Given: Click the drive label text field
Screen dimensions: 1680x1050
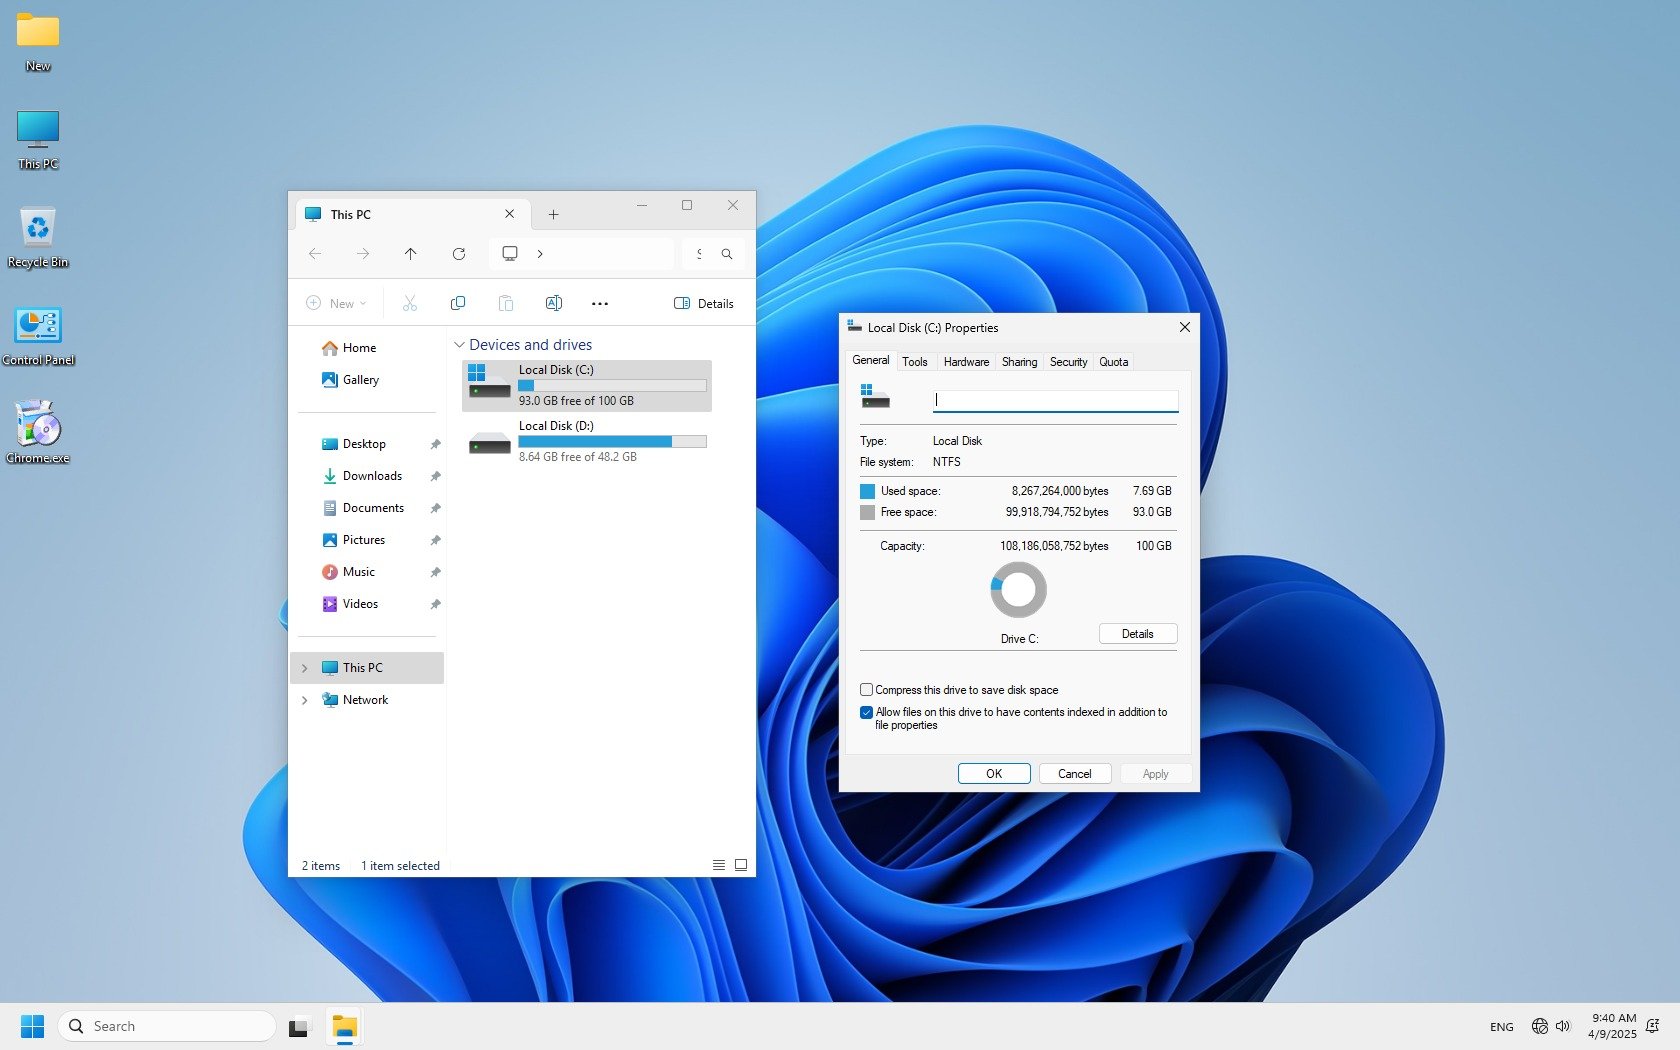Looking at the screenshot, I should [1055, 400].
